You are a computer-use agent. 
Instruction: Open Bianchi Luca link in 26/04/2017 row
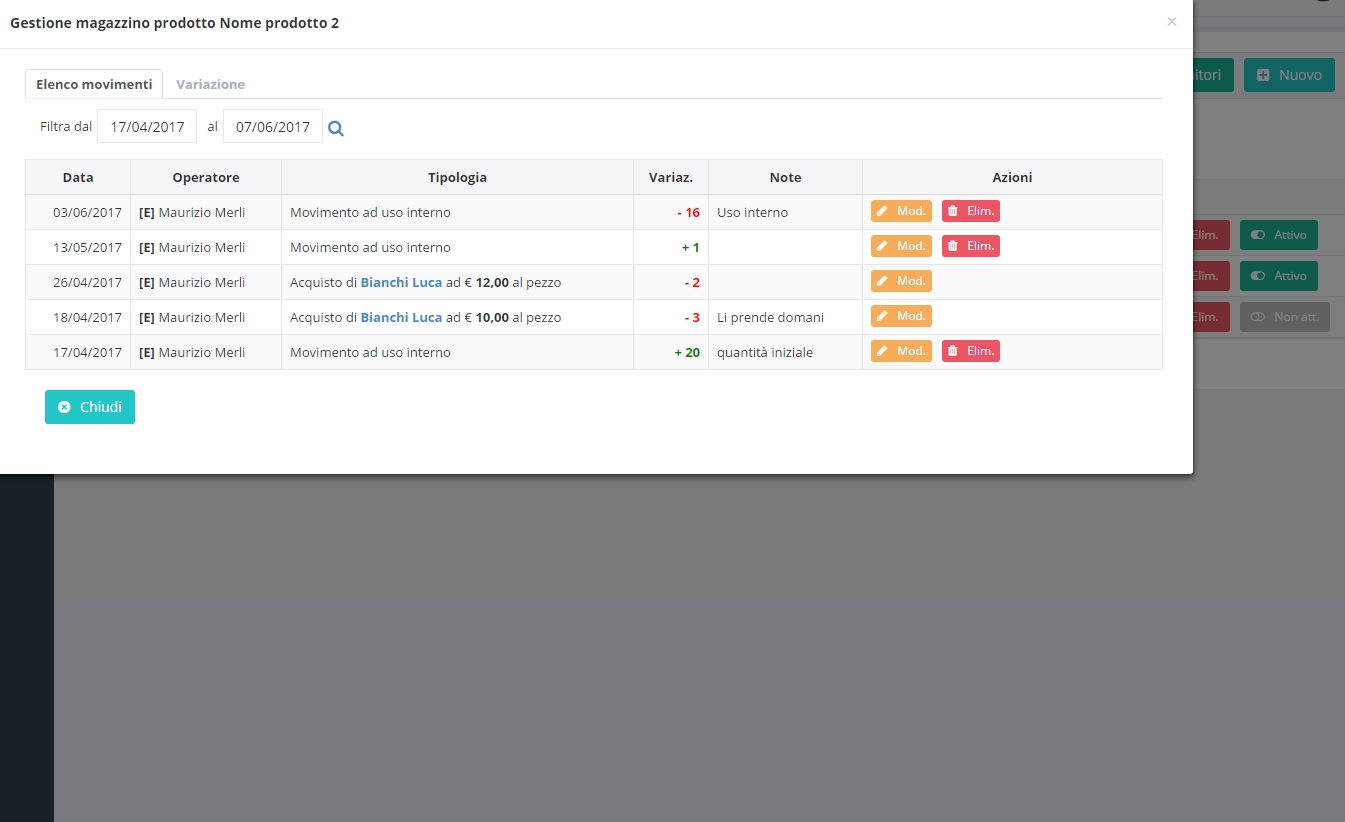click(401, 282)
